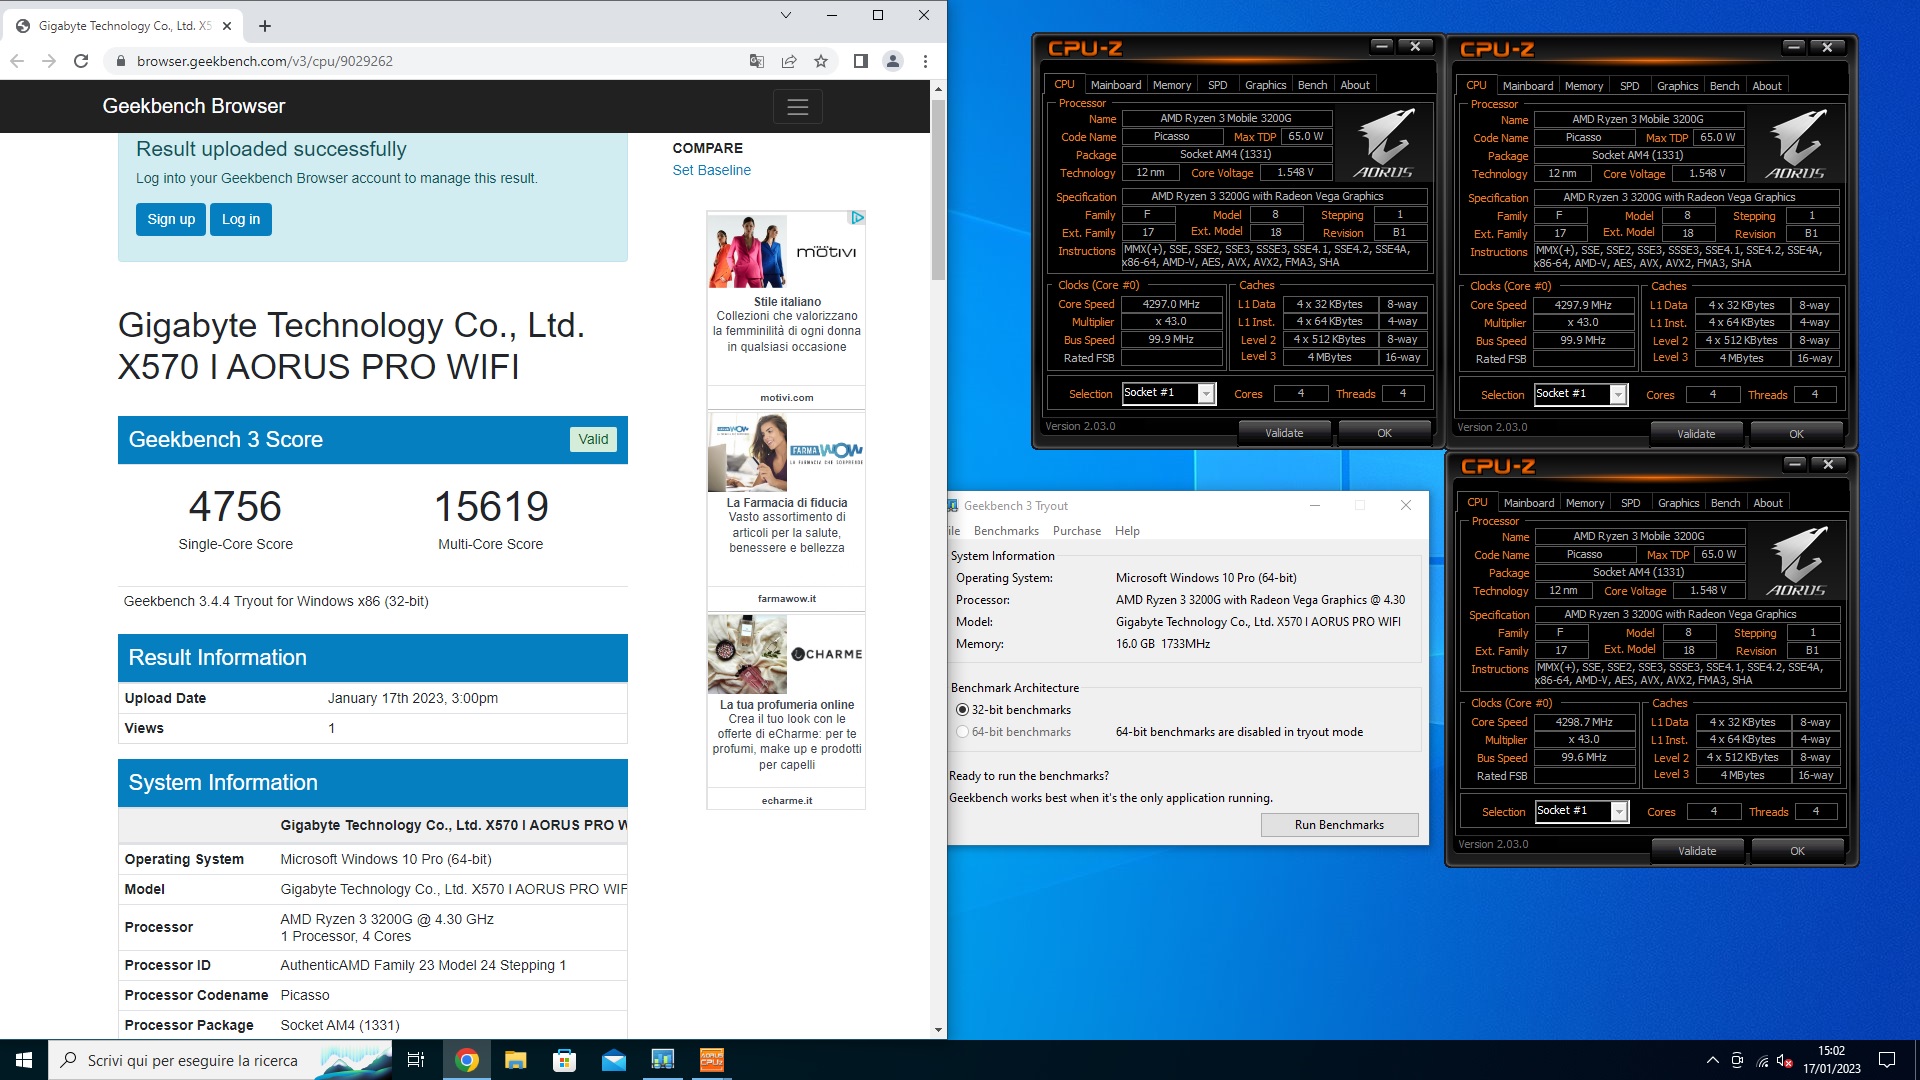Show hidden system tray icons
1920x1080 pixels.
[1712, 1060]
